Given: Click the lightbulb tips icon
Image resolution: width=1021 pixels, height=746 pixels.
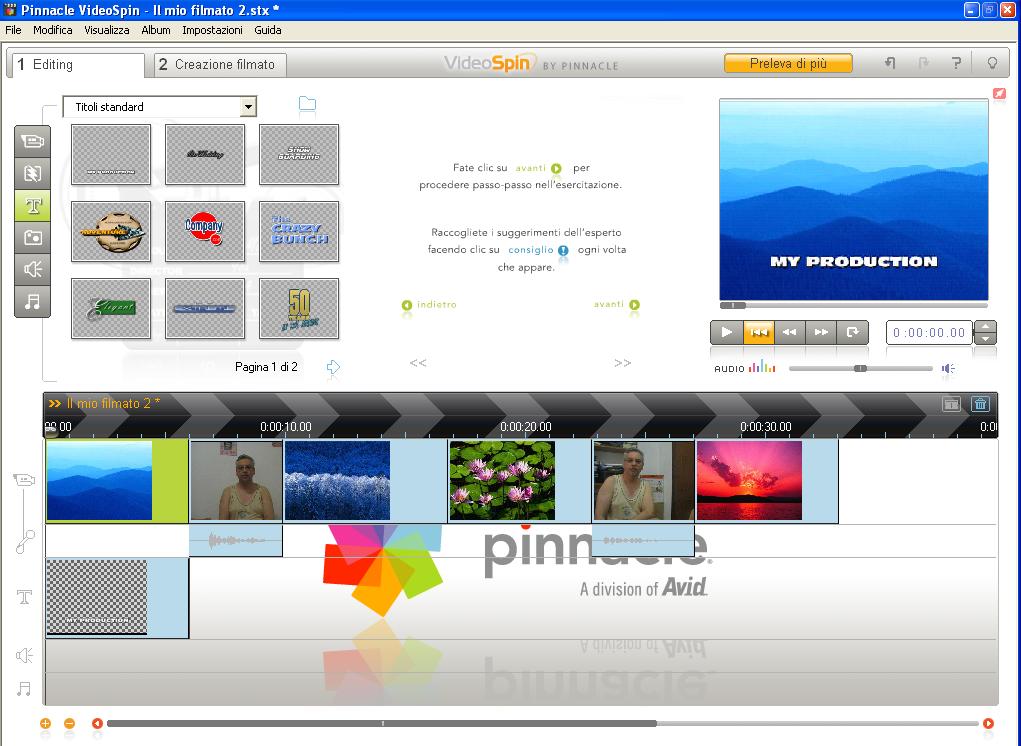Looking at the screenshot, I should point(992,62).
